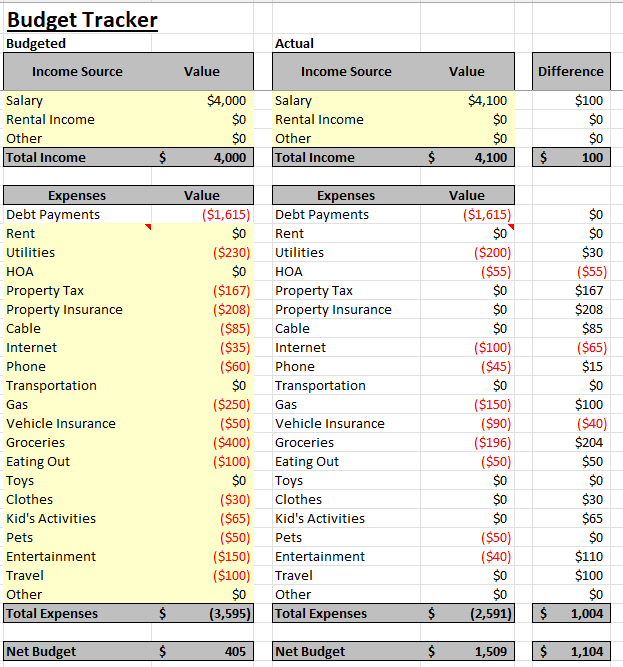Select the Difference column header
Image resolution: width=623 pixels, height=667 pixels.
571,71
